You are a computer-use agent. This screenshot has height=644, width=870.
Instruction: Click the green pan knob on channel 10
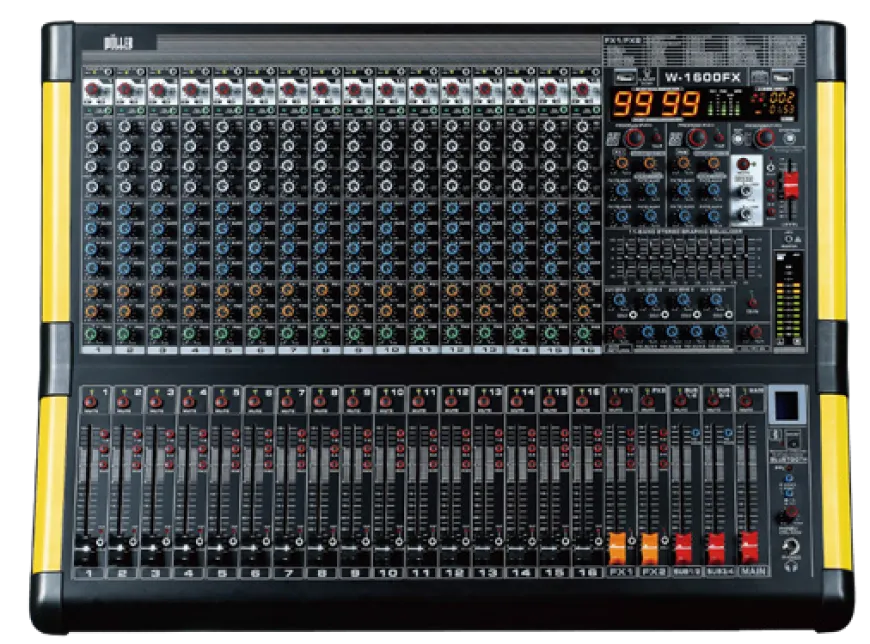386,334
